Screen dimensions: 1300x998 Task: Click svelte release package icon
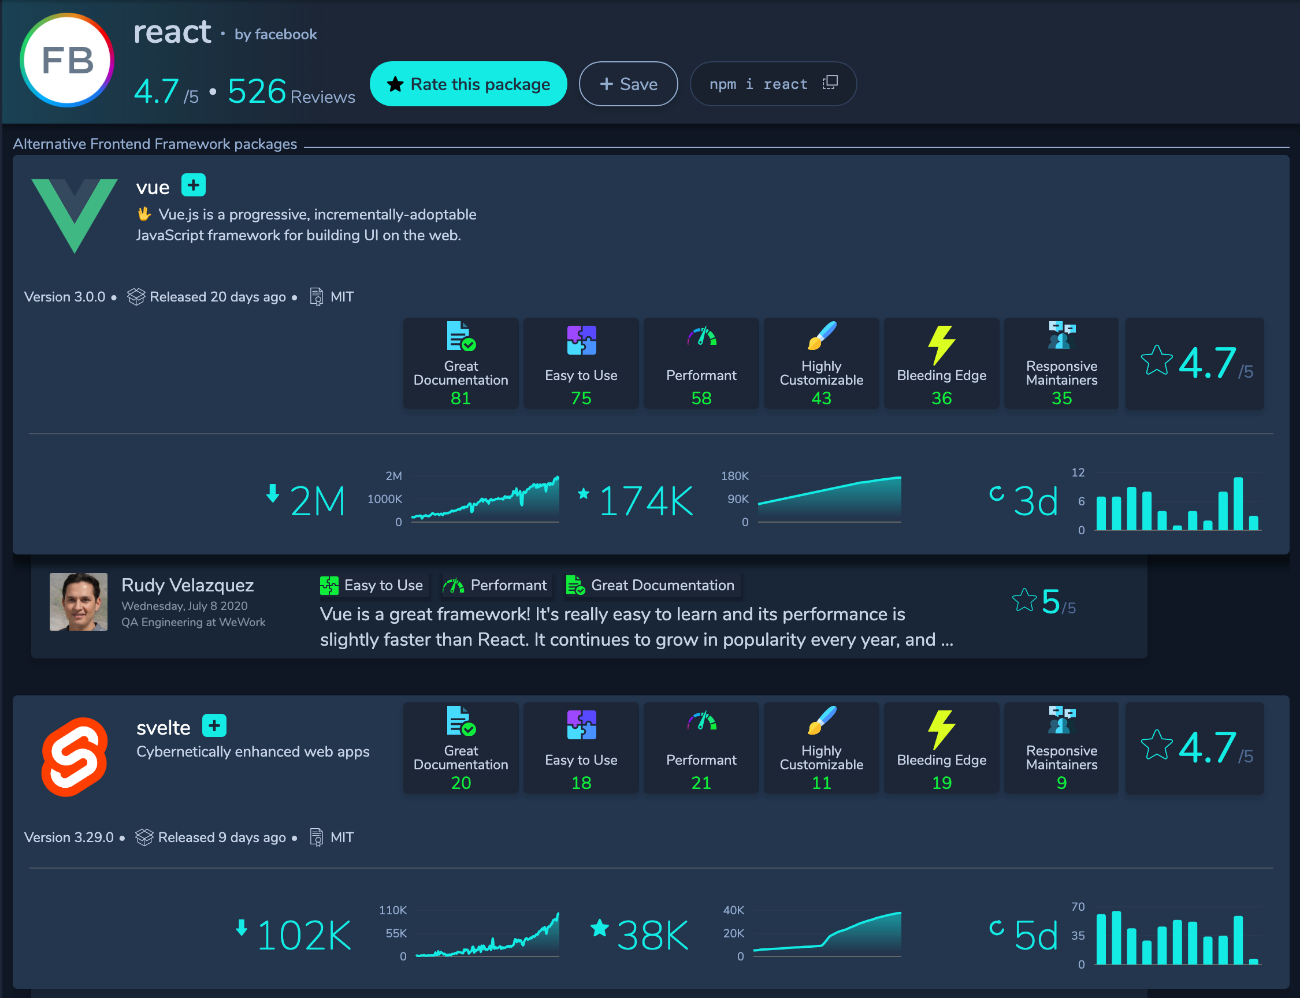144,837
